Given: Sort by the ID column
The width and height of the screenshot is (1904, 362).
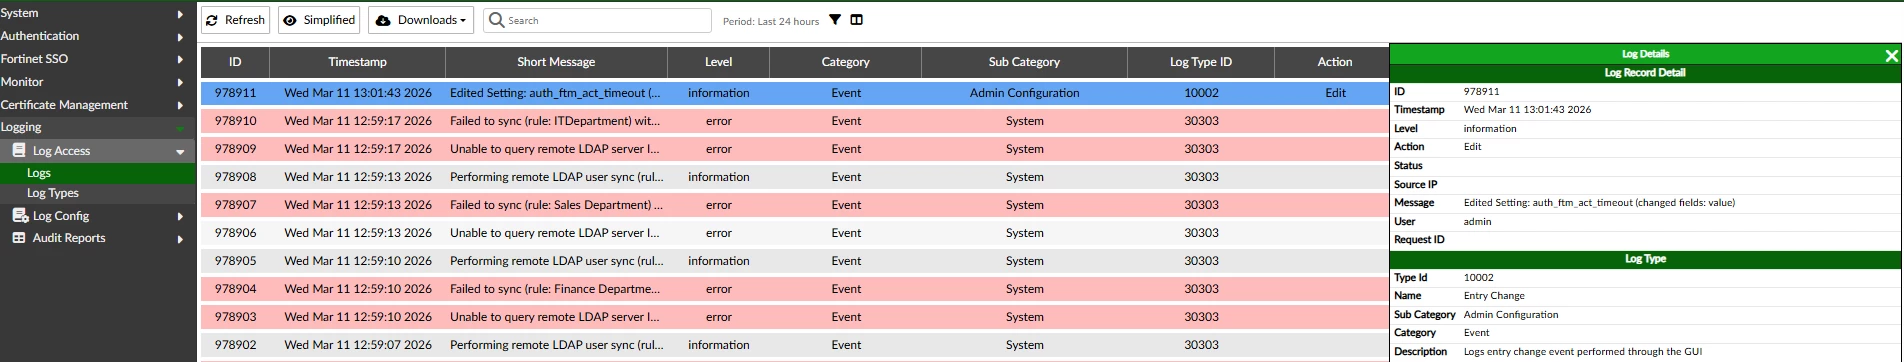Looking at the screenshot, I should (x=235, y=62).
